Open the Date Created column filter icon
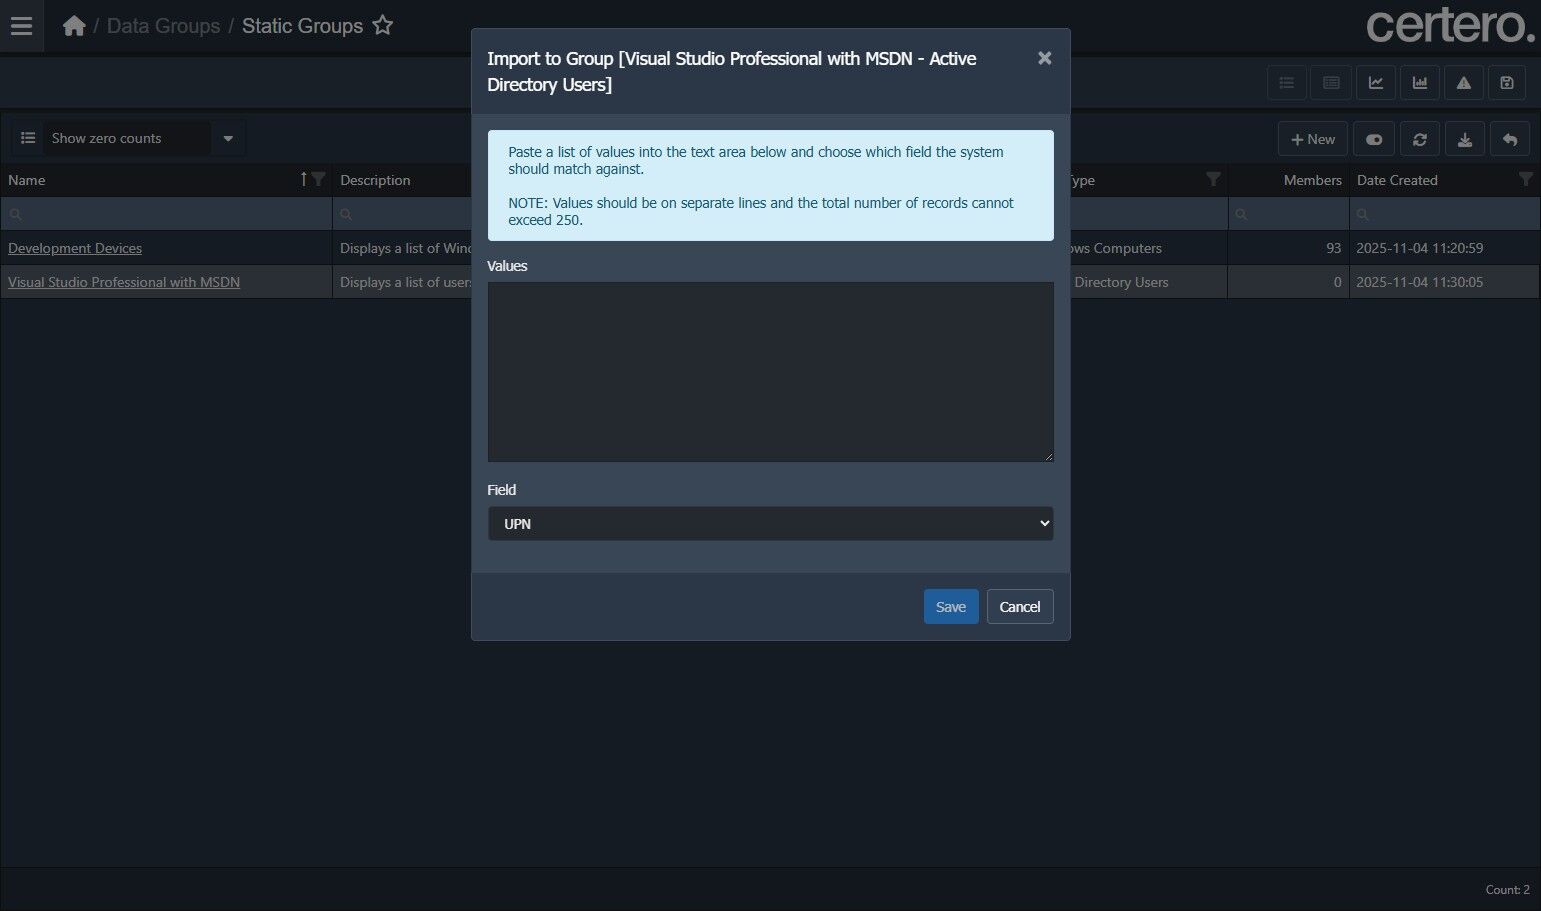The height and width of the screenshot is (911, 1541). (1526, 179)
